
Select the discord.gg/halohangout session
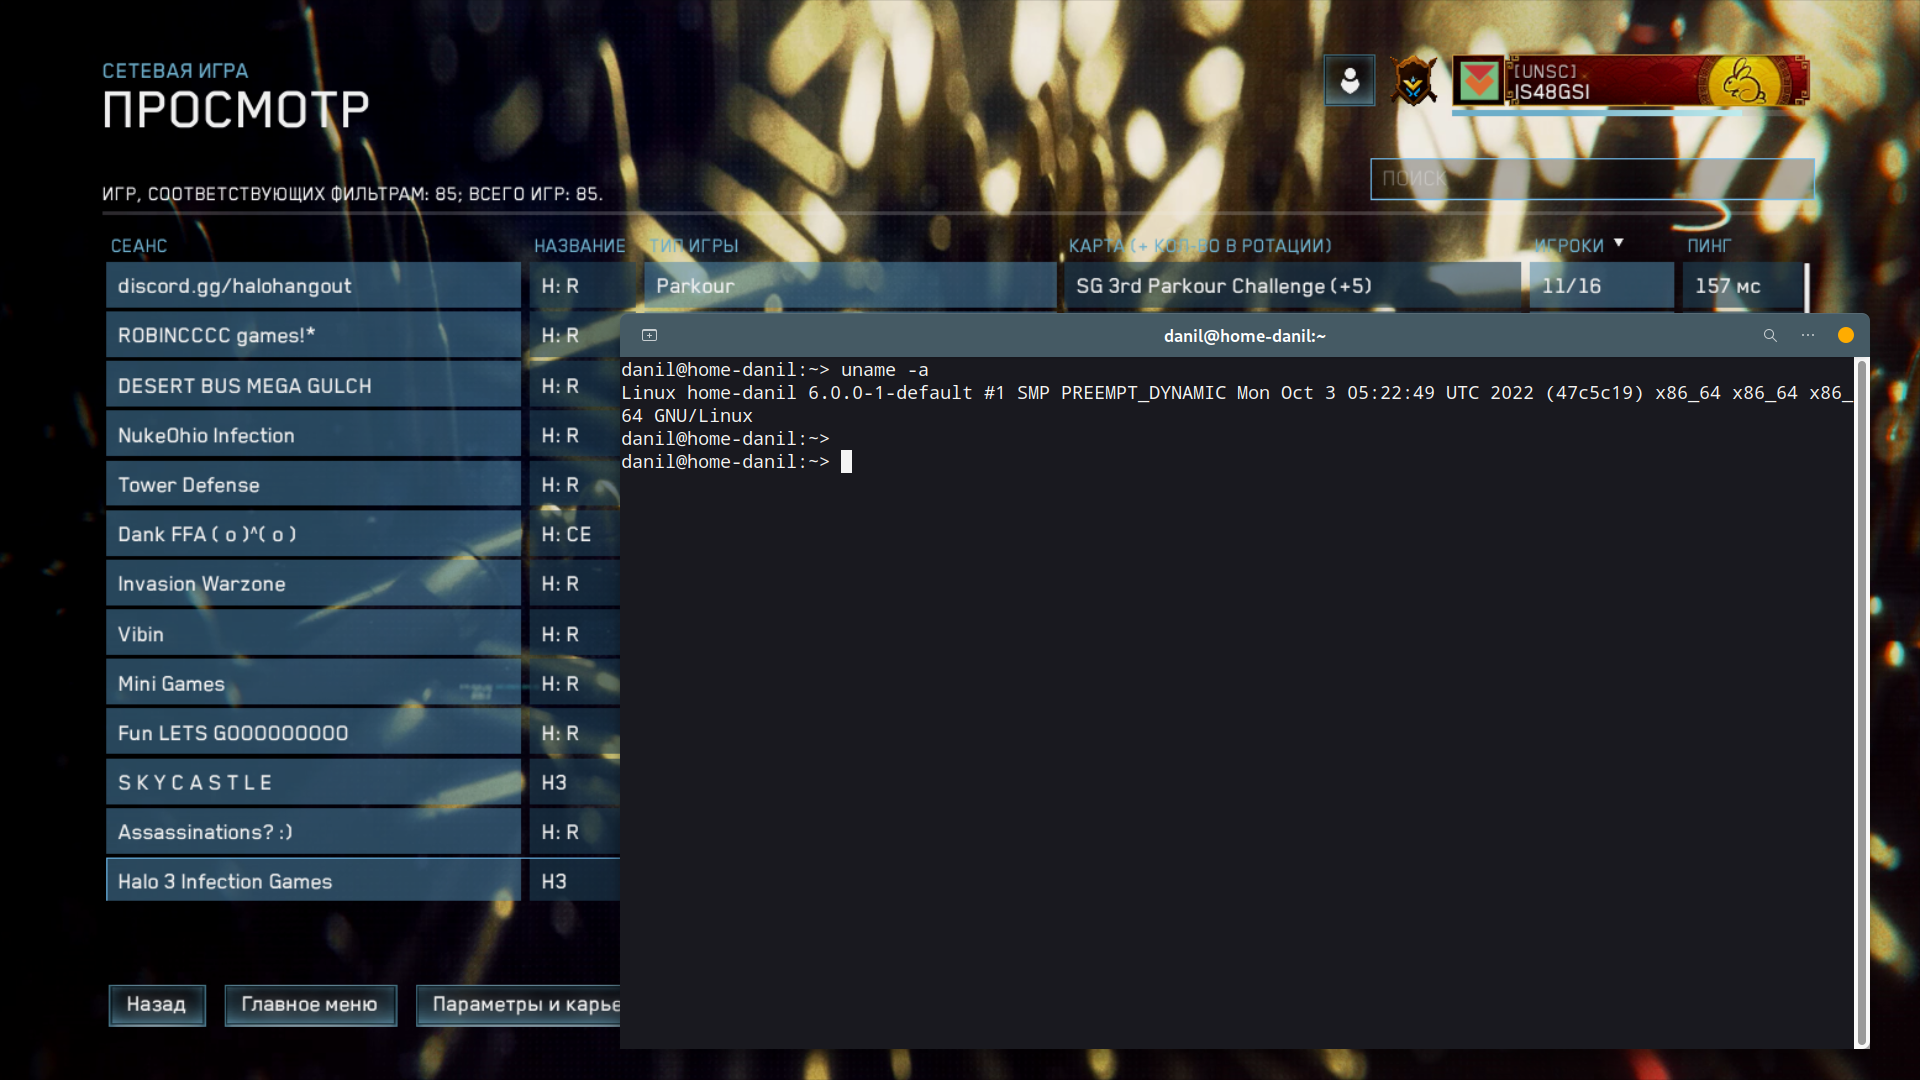(x=313, y=286)
